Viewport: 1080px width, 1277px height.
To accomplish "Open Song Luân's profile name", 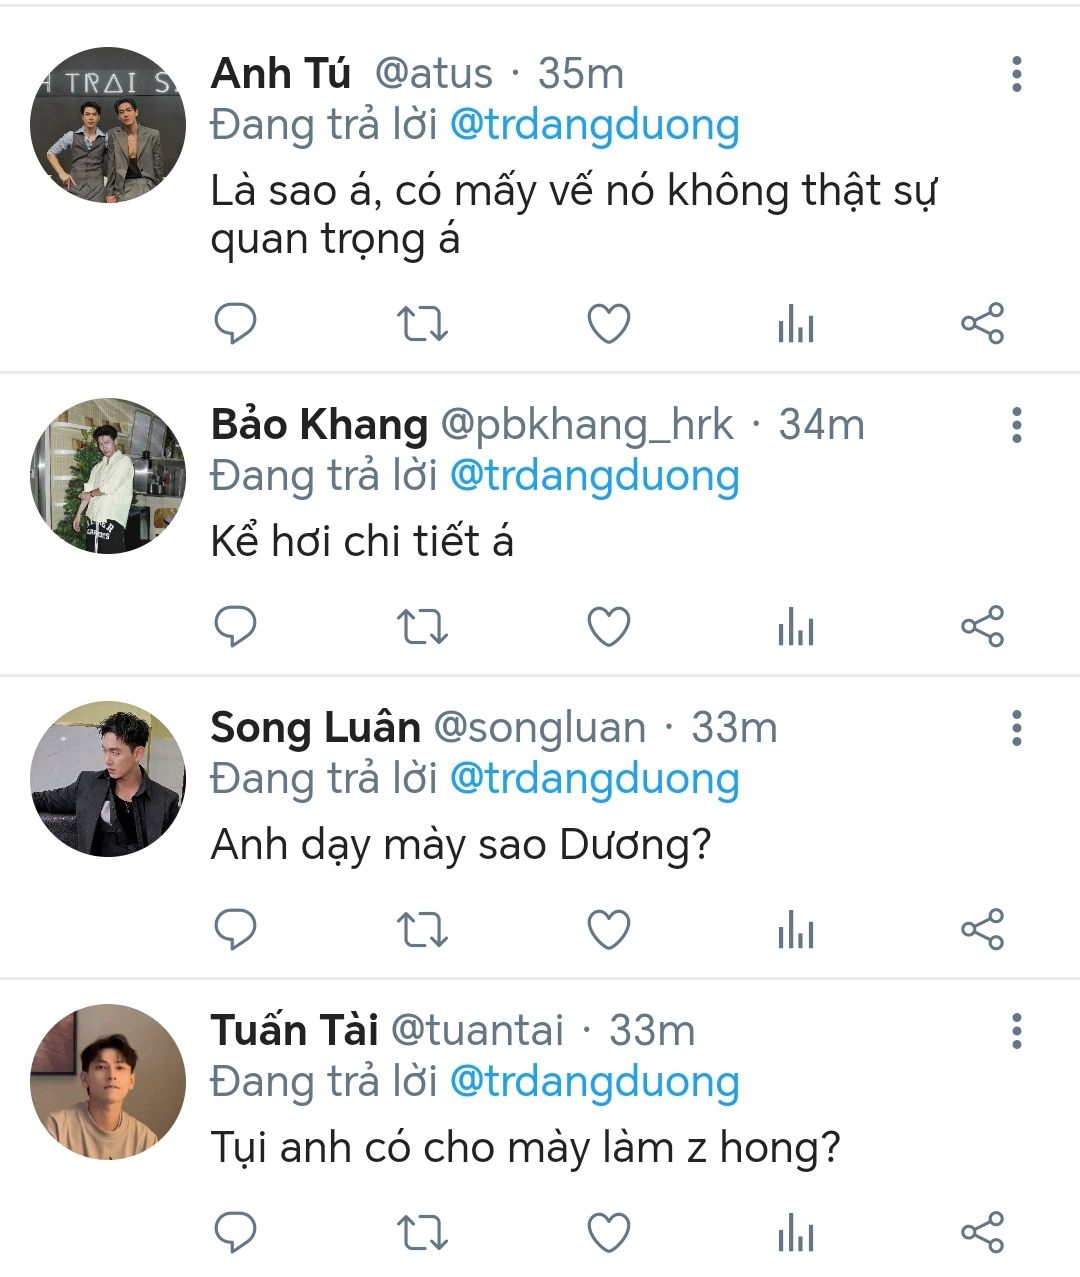I will point(315,728).
